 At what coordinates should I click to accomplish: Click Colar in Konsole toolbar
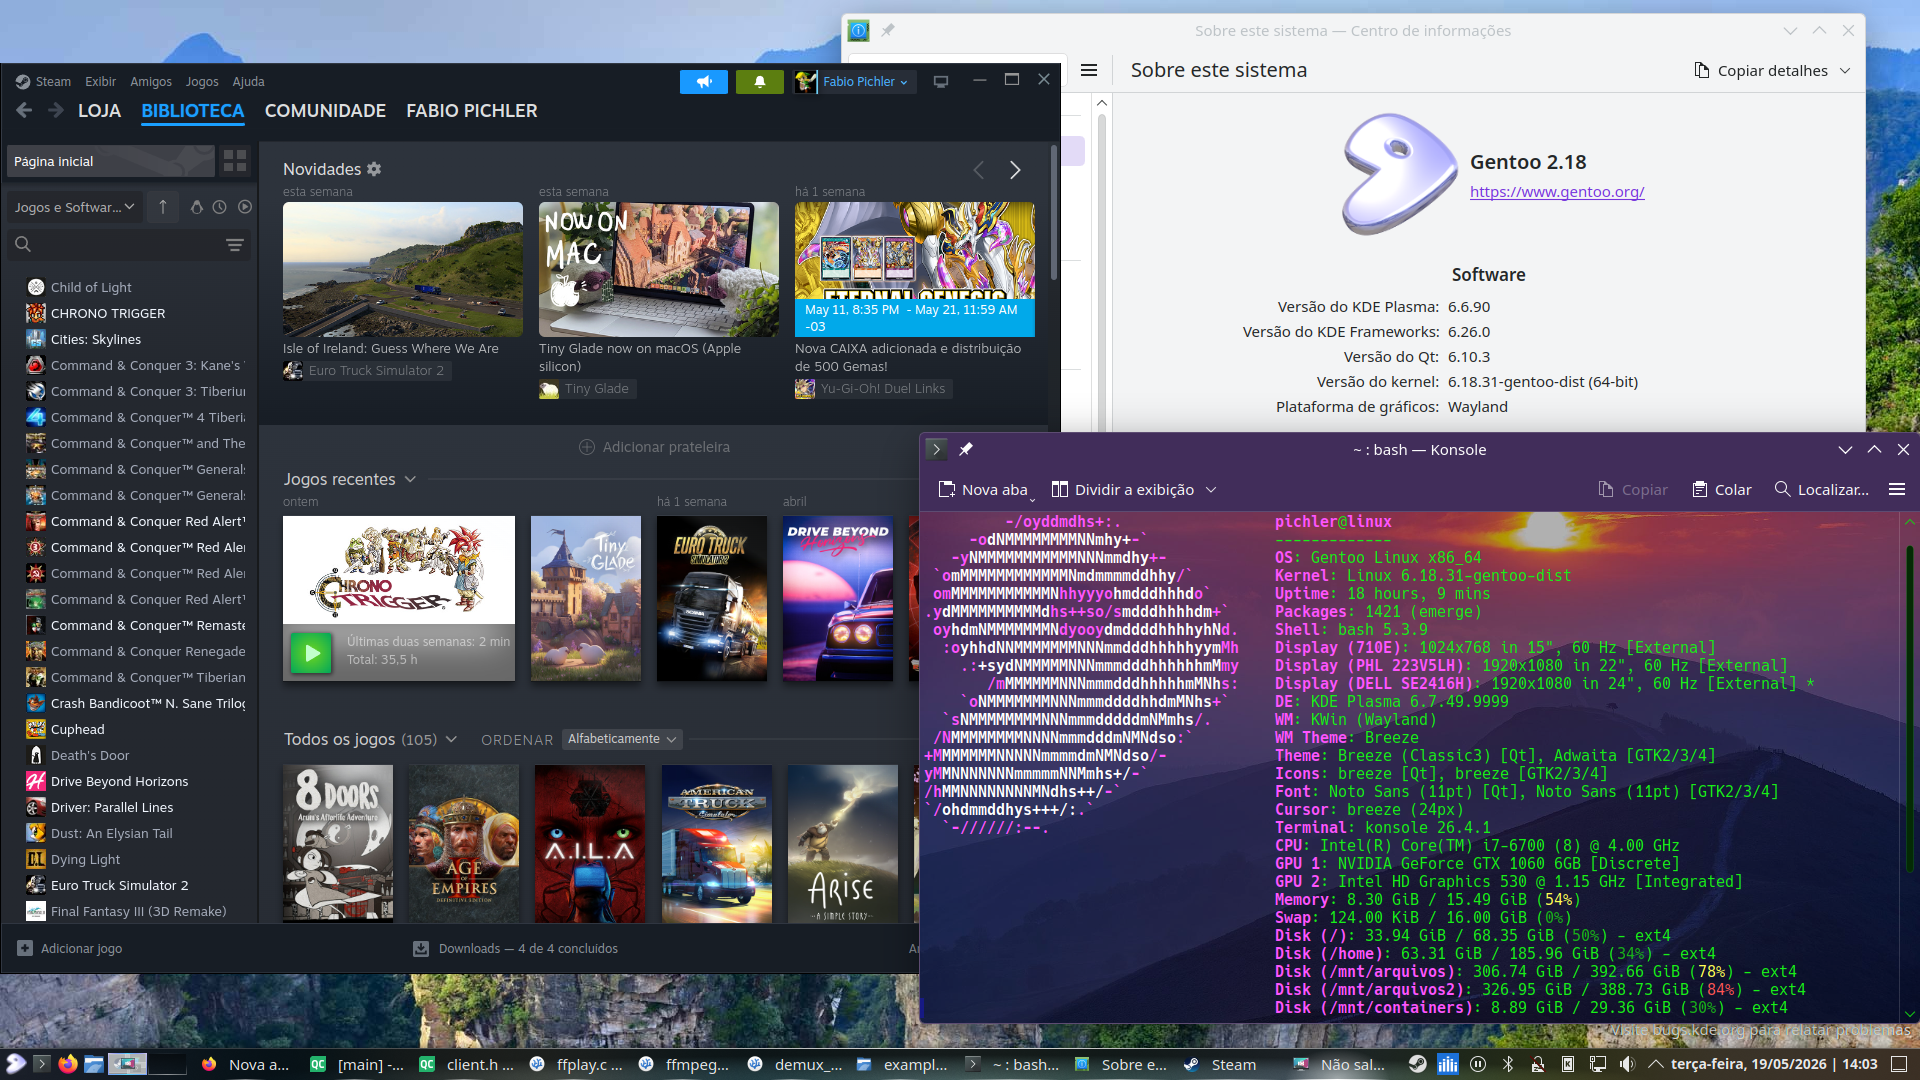[x=1722, y=490]
